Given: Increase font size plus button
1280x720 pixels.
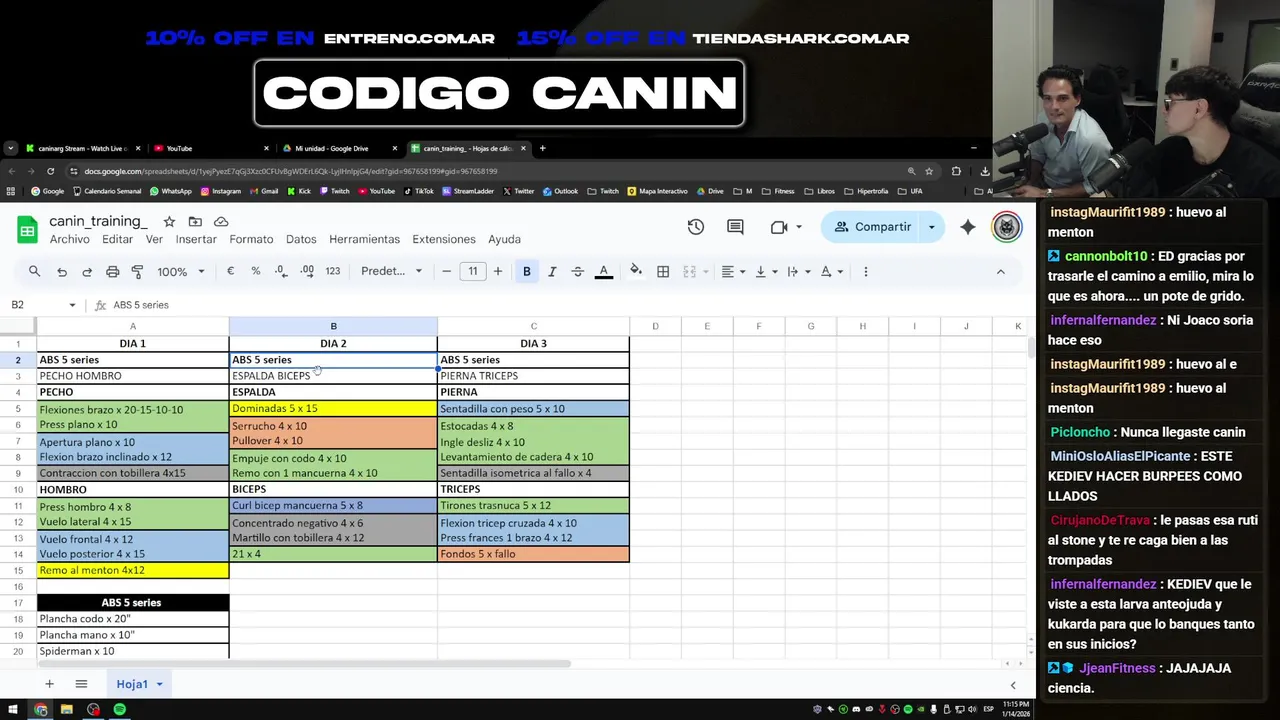Looking at the screenshot, I should (x=497, y=271).
